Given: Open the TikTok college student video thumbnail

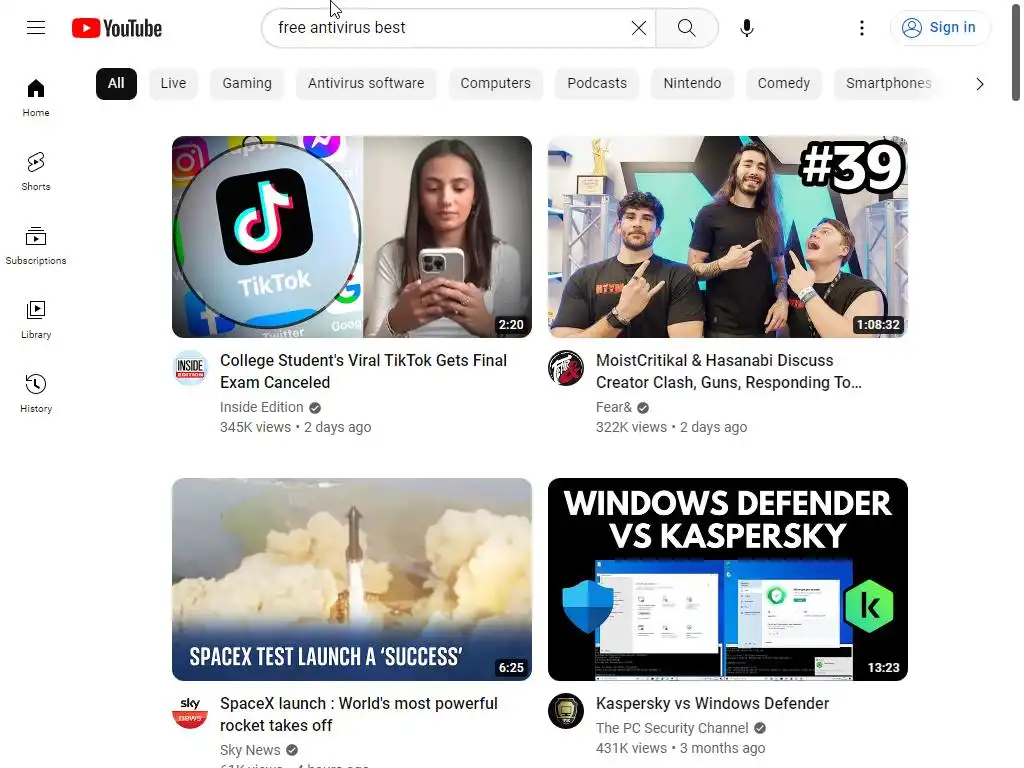Looking at the screenshot, I should [x=352, y=236].
